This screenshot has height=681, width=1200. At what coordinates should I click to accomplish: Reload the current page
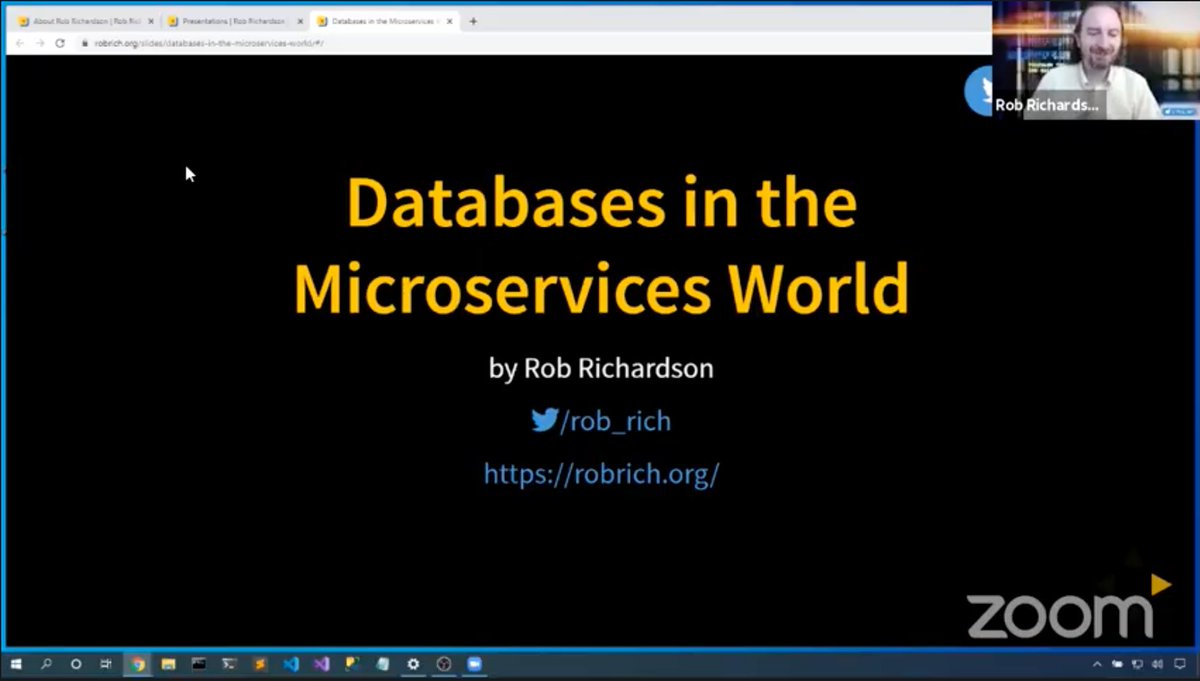(60, 43)
